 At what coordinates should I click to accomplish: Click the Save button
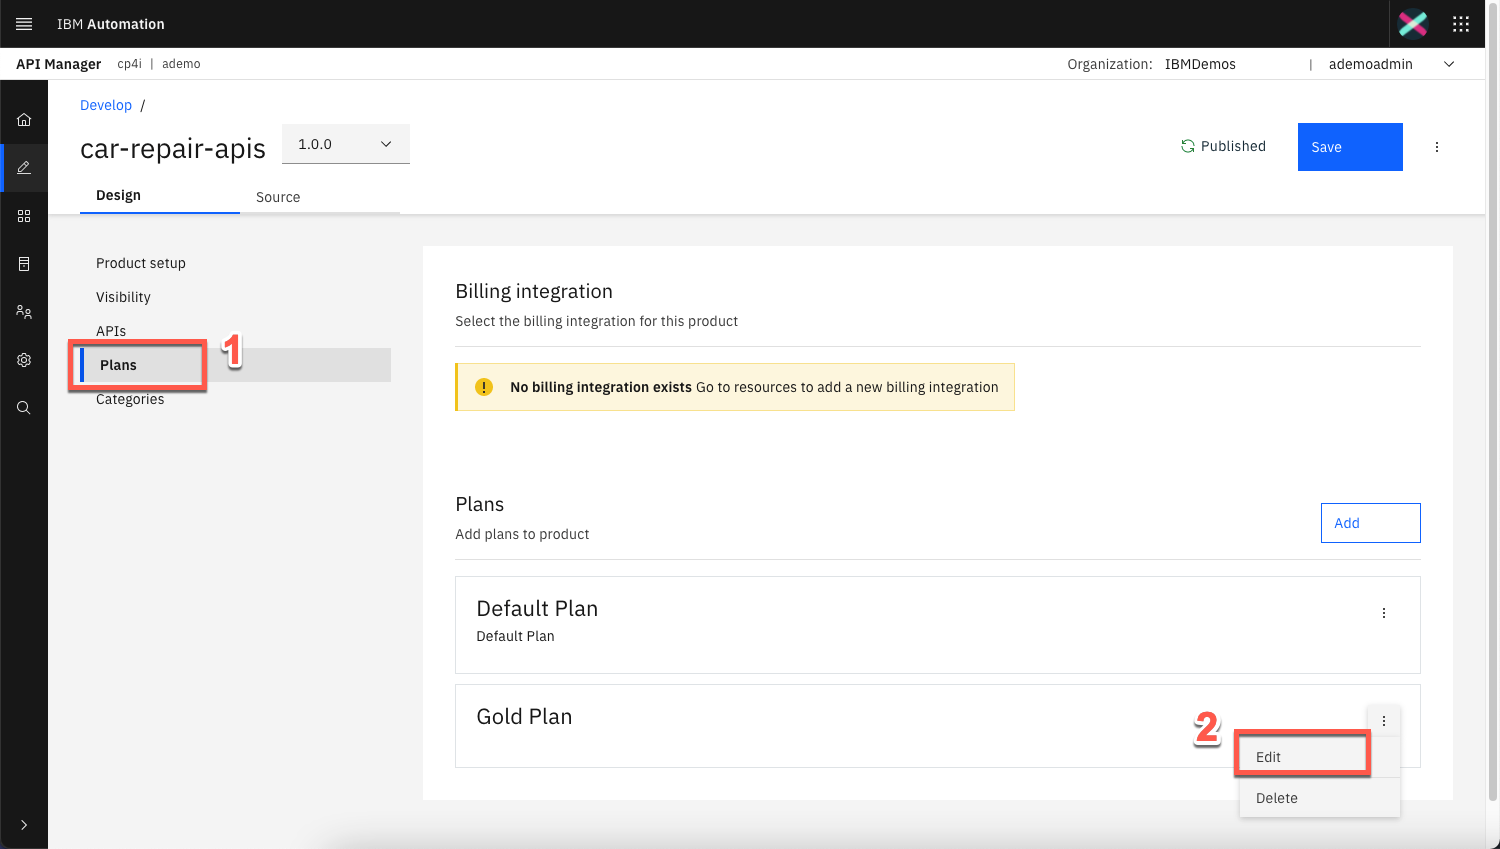click(x=1350, y=147)
